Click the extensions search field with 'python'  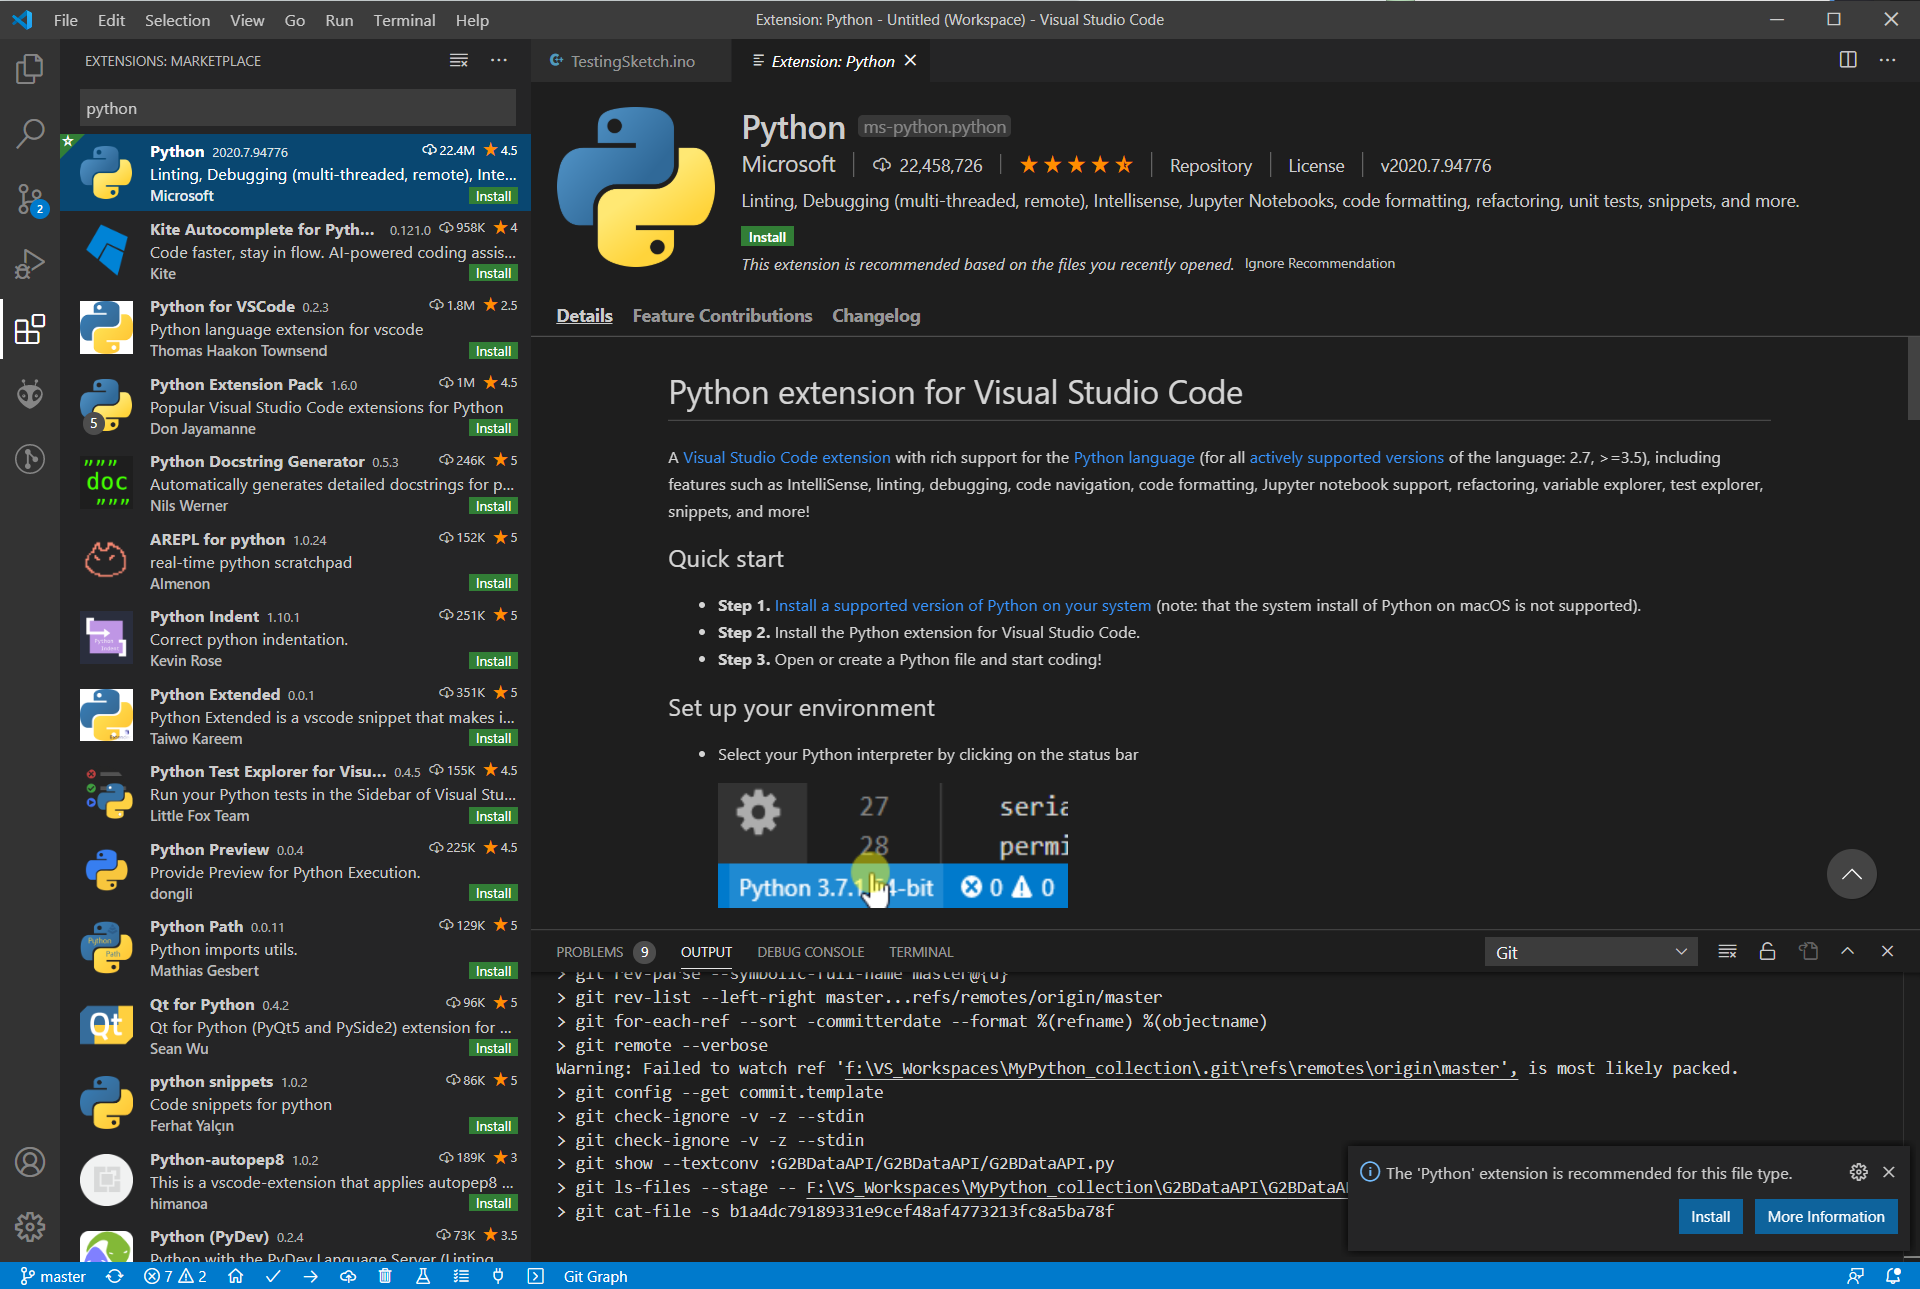297,108
